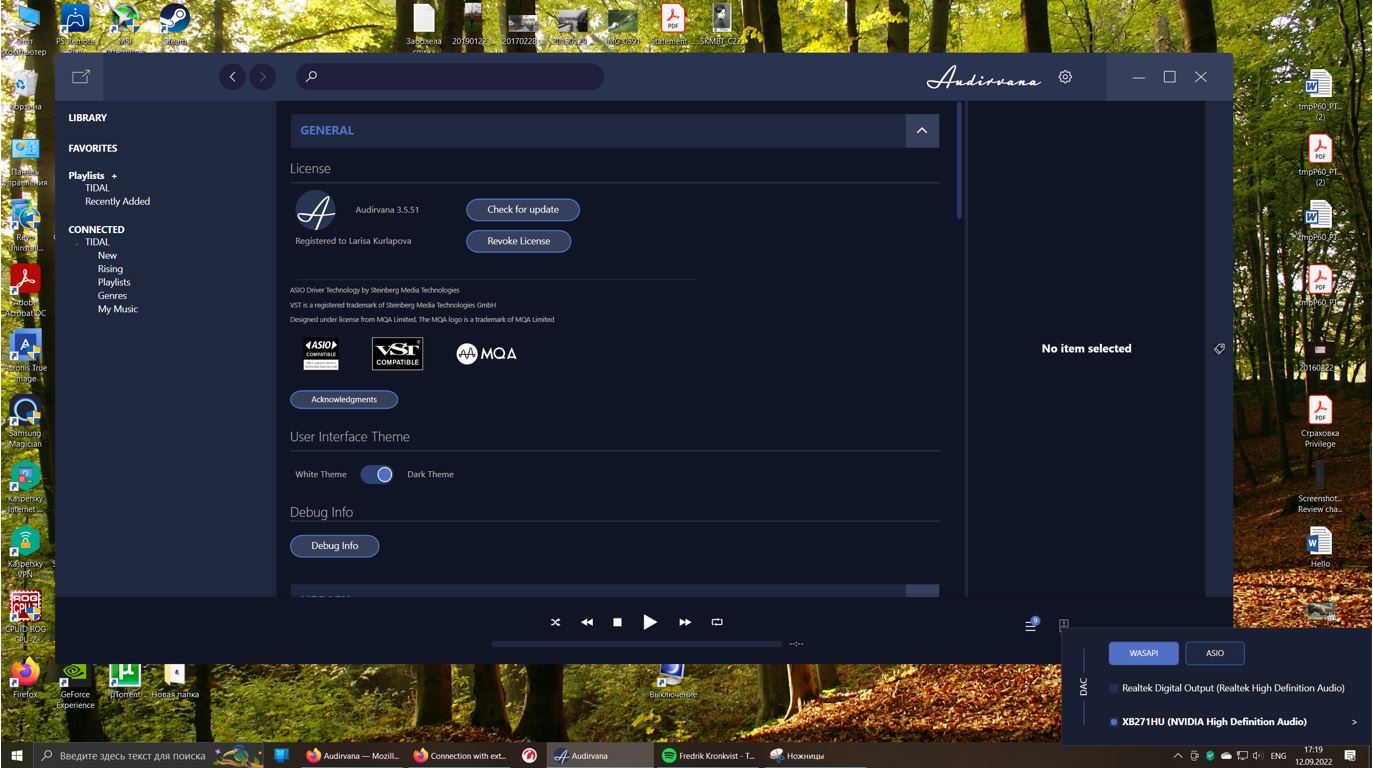Image resolution: width=1373 pixels, height=768 pixels.
Task: Click the search magnifier icon
Action: [311, 77]
